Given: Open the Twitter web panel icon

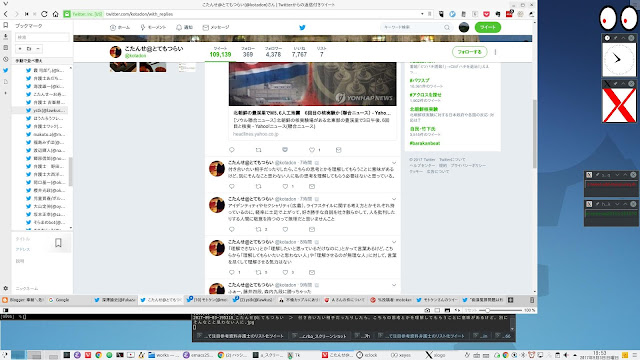Looking at the screenshot, I should pos(5,70).
